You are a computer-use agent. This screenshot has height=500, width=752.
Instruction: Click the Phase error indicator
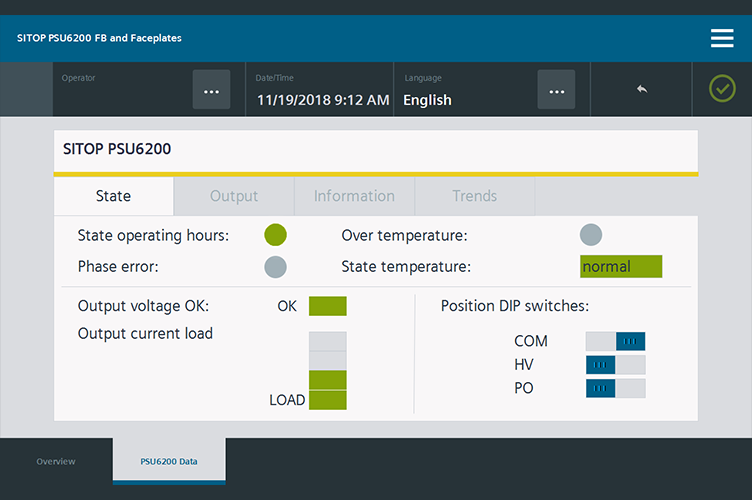(275, 267)
